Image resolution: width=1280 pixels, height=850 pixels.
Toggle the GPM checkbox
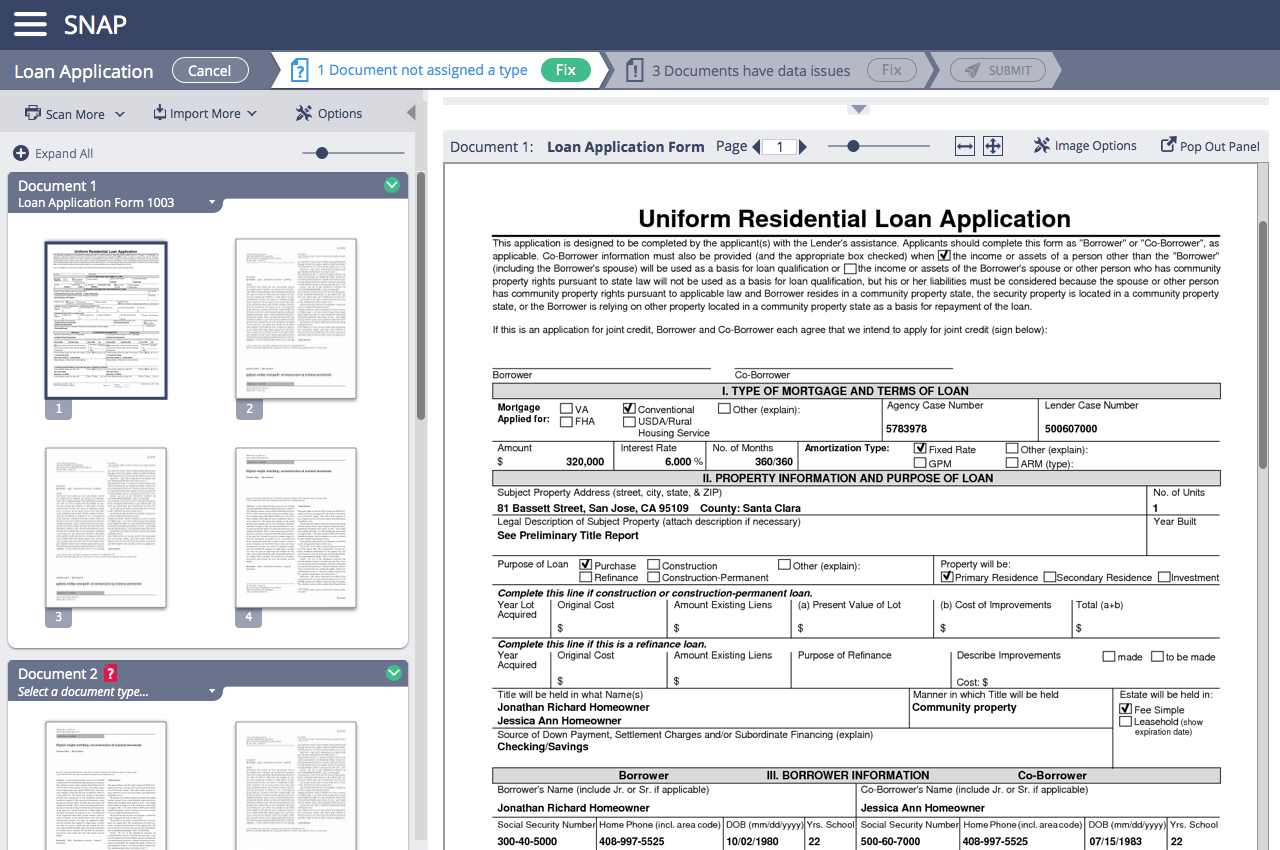920,463
